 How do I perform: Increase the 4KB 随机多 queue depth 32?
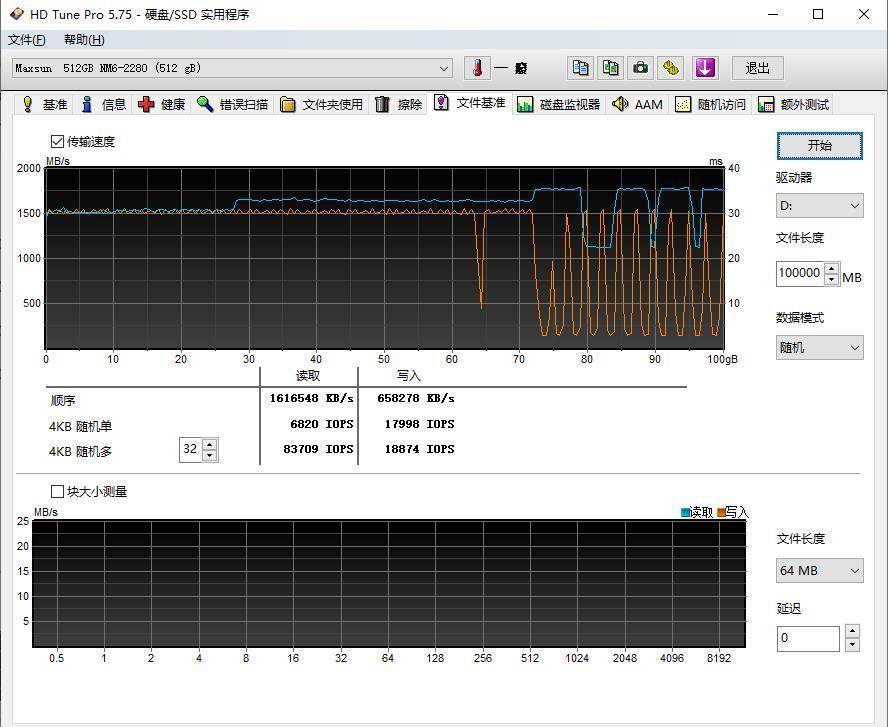click(210, 444)
